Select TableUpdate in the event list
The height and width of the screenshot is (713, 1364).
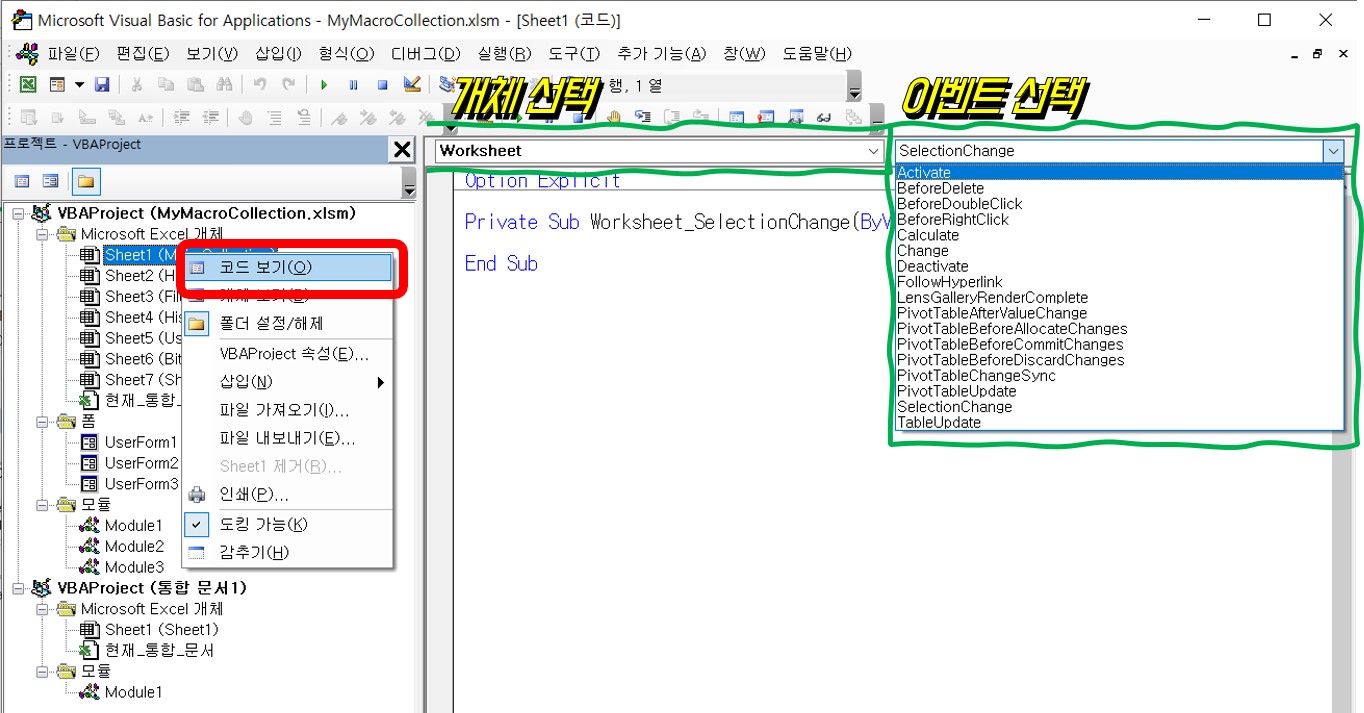(1118, 422)
